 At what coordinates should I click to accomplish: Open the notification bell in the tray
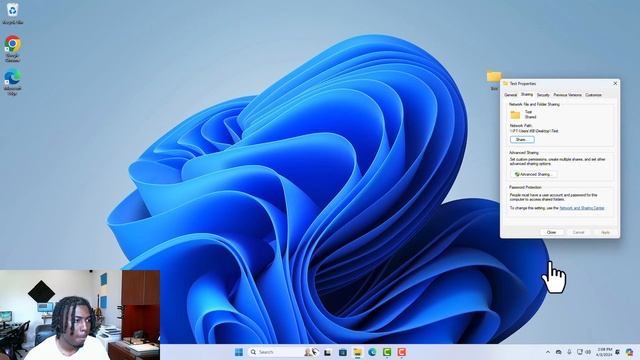618,352
